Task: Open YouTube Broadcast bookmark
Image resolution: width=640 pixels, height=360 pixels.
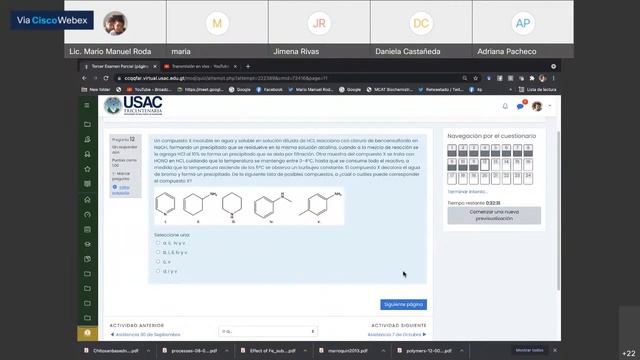Action: [x=149, y=89]
